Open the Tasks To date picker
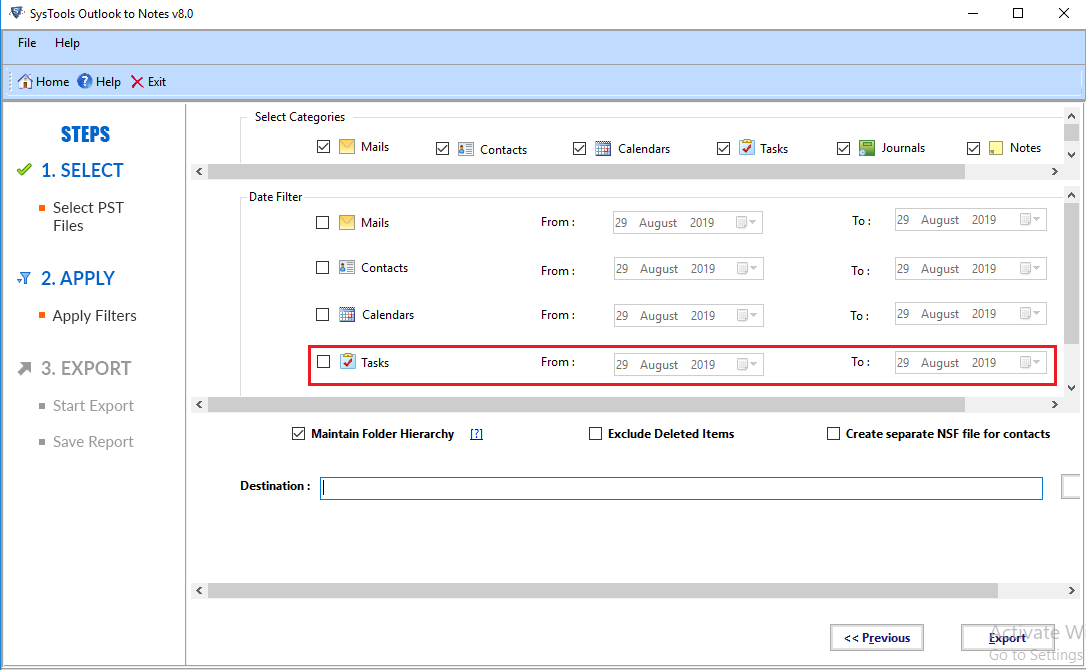Image resolution: width=1086 pixels, height=670 pixels. pos(1031,362)
